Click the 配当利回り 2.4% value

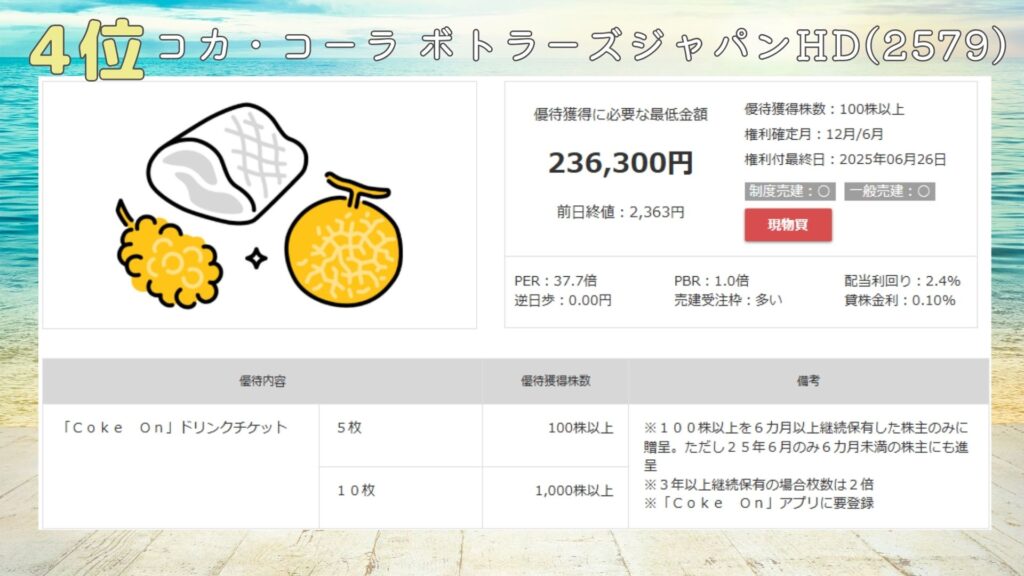[902, 281]
